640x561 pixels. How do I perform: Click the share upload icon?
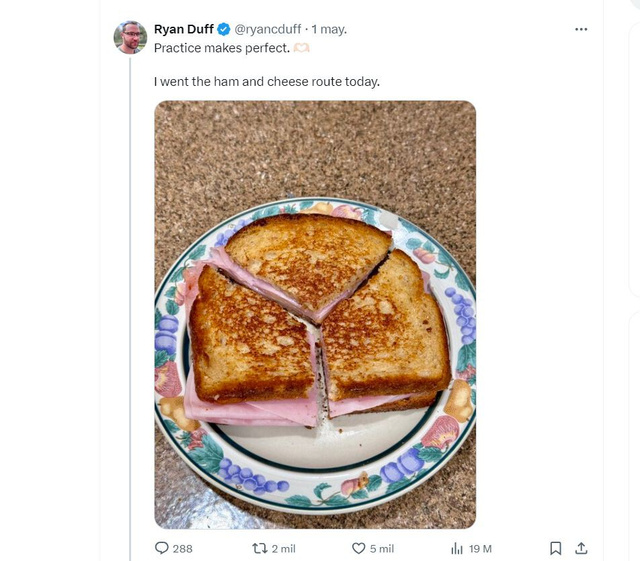coord(581,548)
